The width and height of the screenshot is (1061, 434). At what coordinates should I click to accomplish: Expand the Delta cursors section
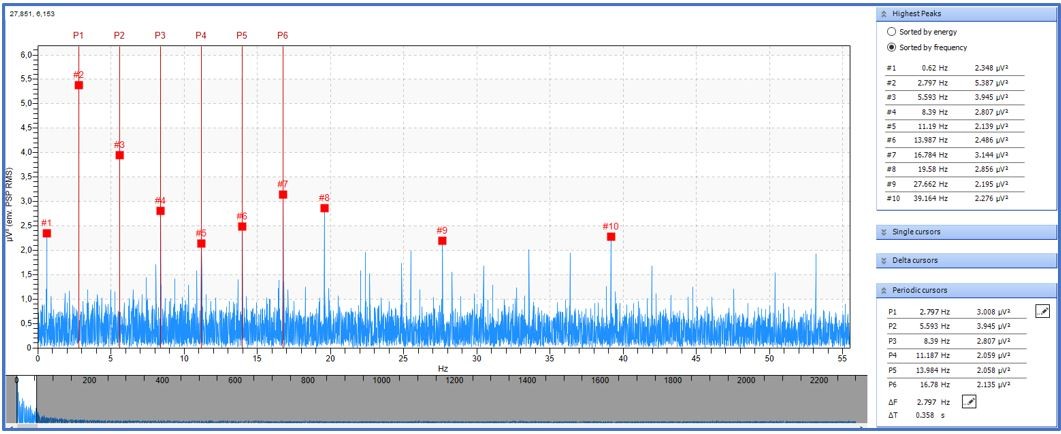point(883,261)
